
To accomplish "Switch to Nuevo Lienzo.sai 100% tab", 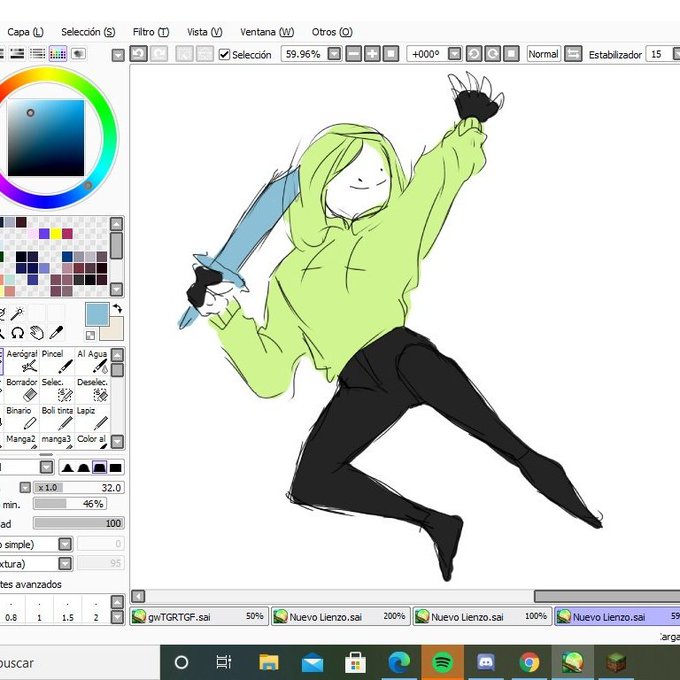I will pyautogui.click(x=482, y=616).
